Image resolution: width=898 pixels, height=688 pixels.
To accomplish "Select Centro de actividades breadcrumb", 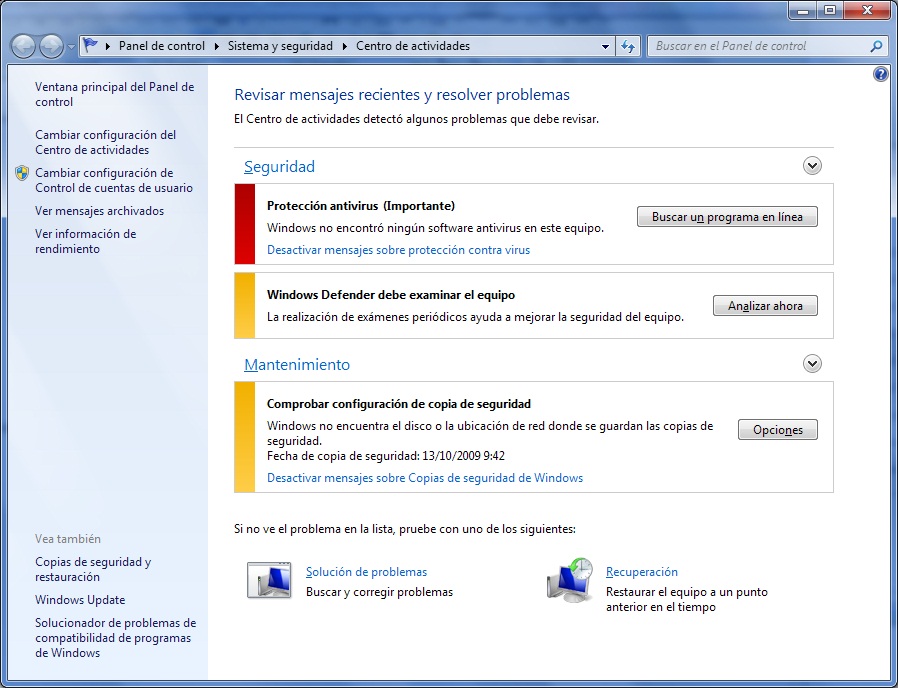I will (x=413, y=46).
